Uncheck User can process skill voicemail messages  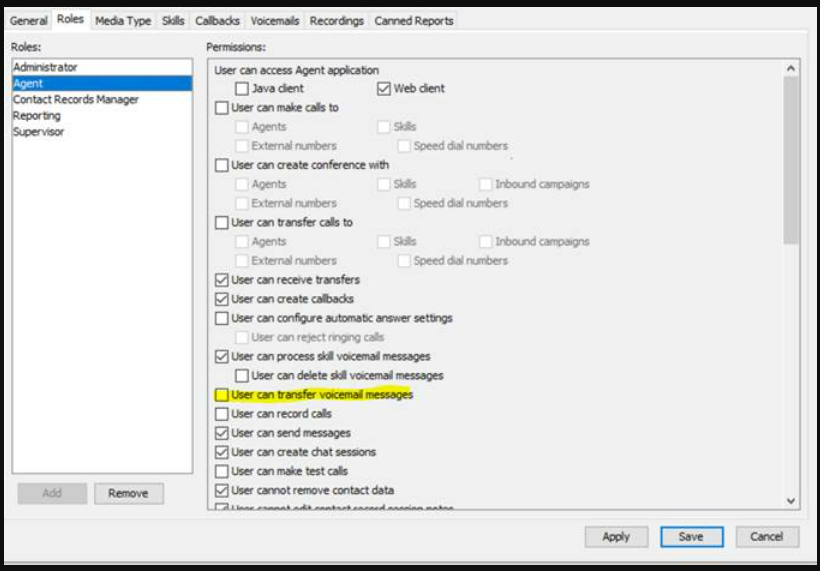pos(222,357)
